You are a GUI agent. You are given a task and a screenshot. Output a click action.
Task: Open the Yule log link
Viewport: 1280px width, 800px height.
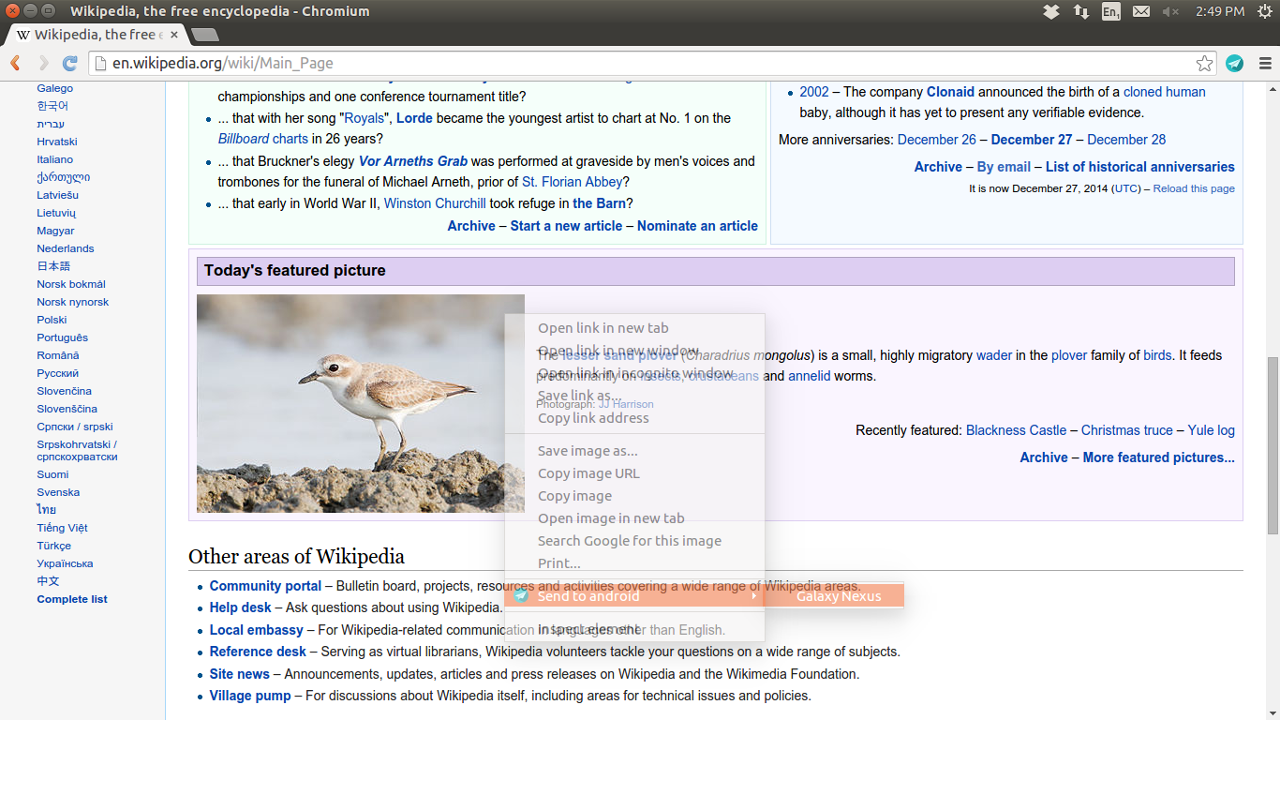(x=1211, y=431)
